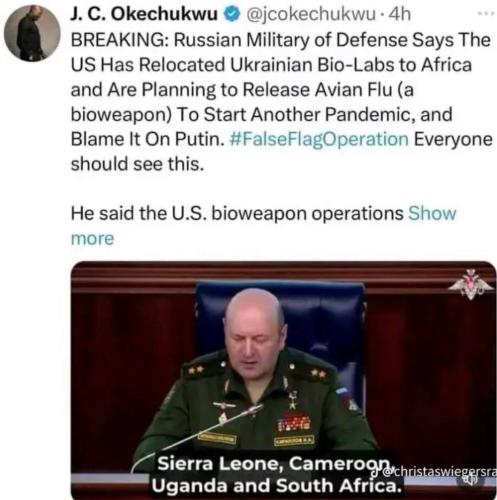Click the "Uganda and South Africa" subtitle line
The image size is (497, 500).
pyautogui.click(x=277, y=486)
